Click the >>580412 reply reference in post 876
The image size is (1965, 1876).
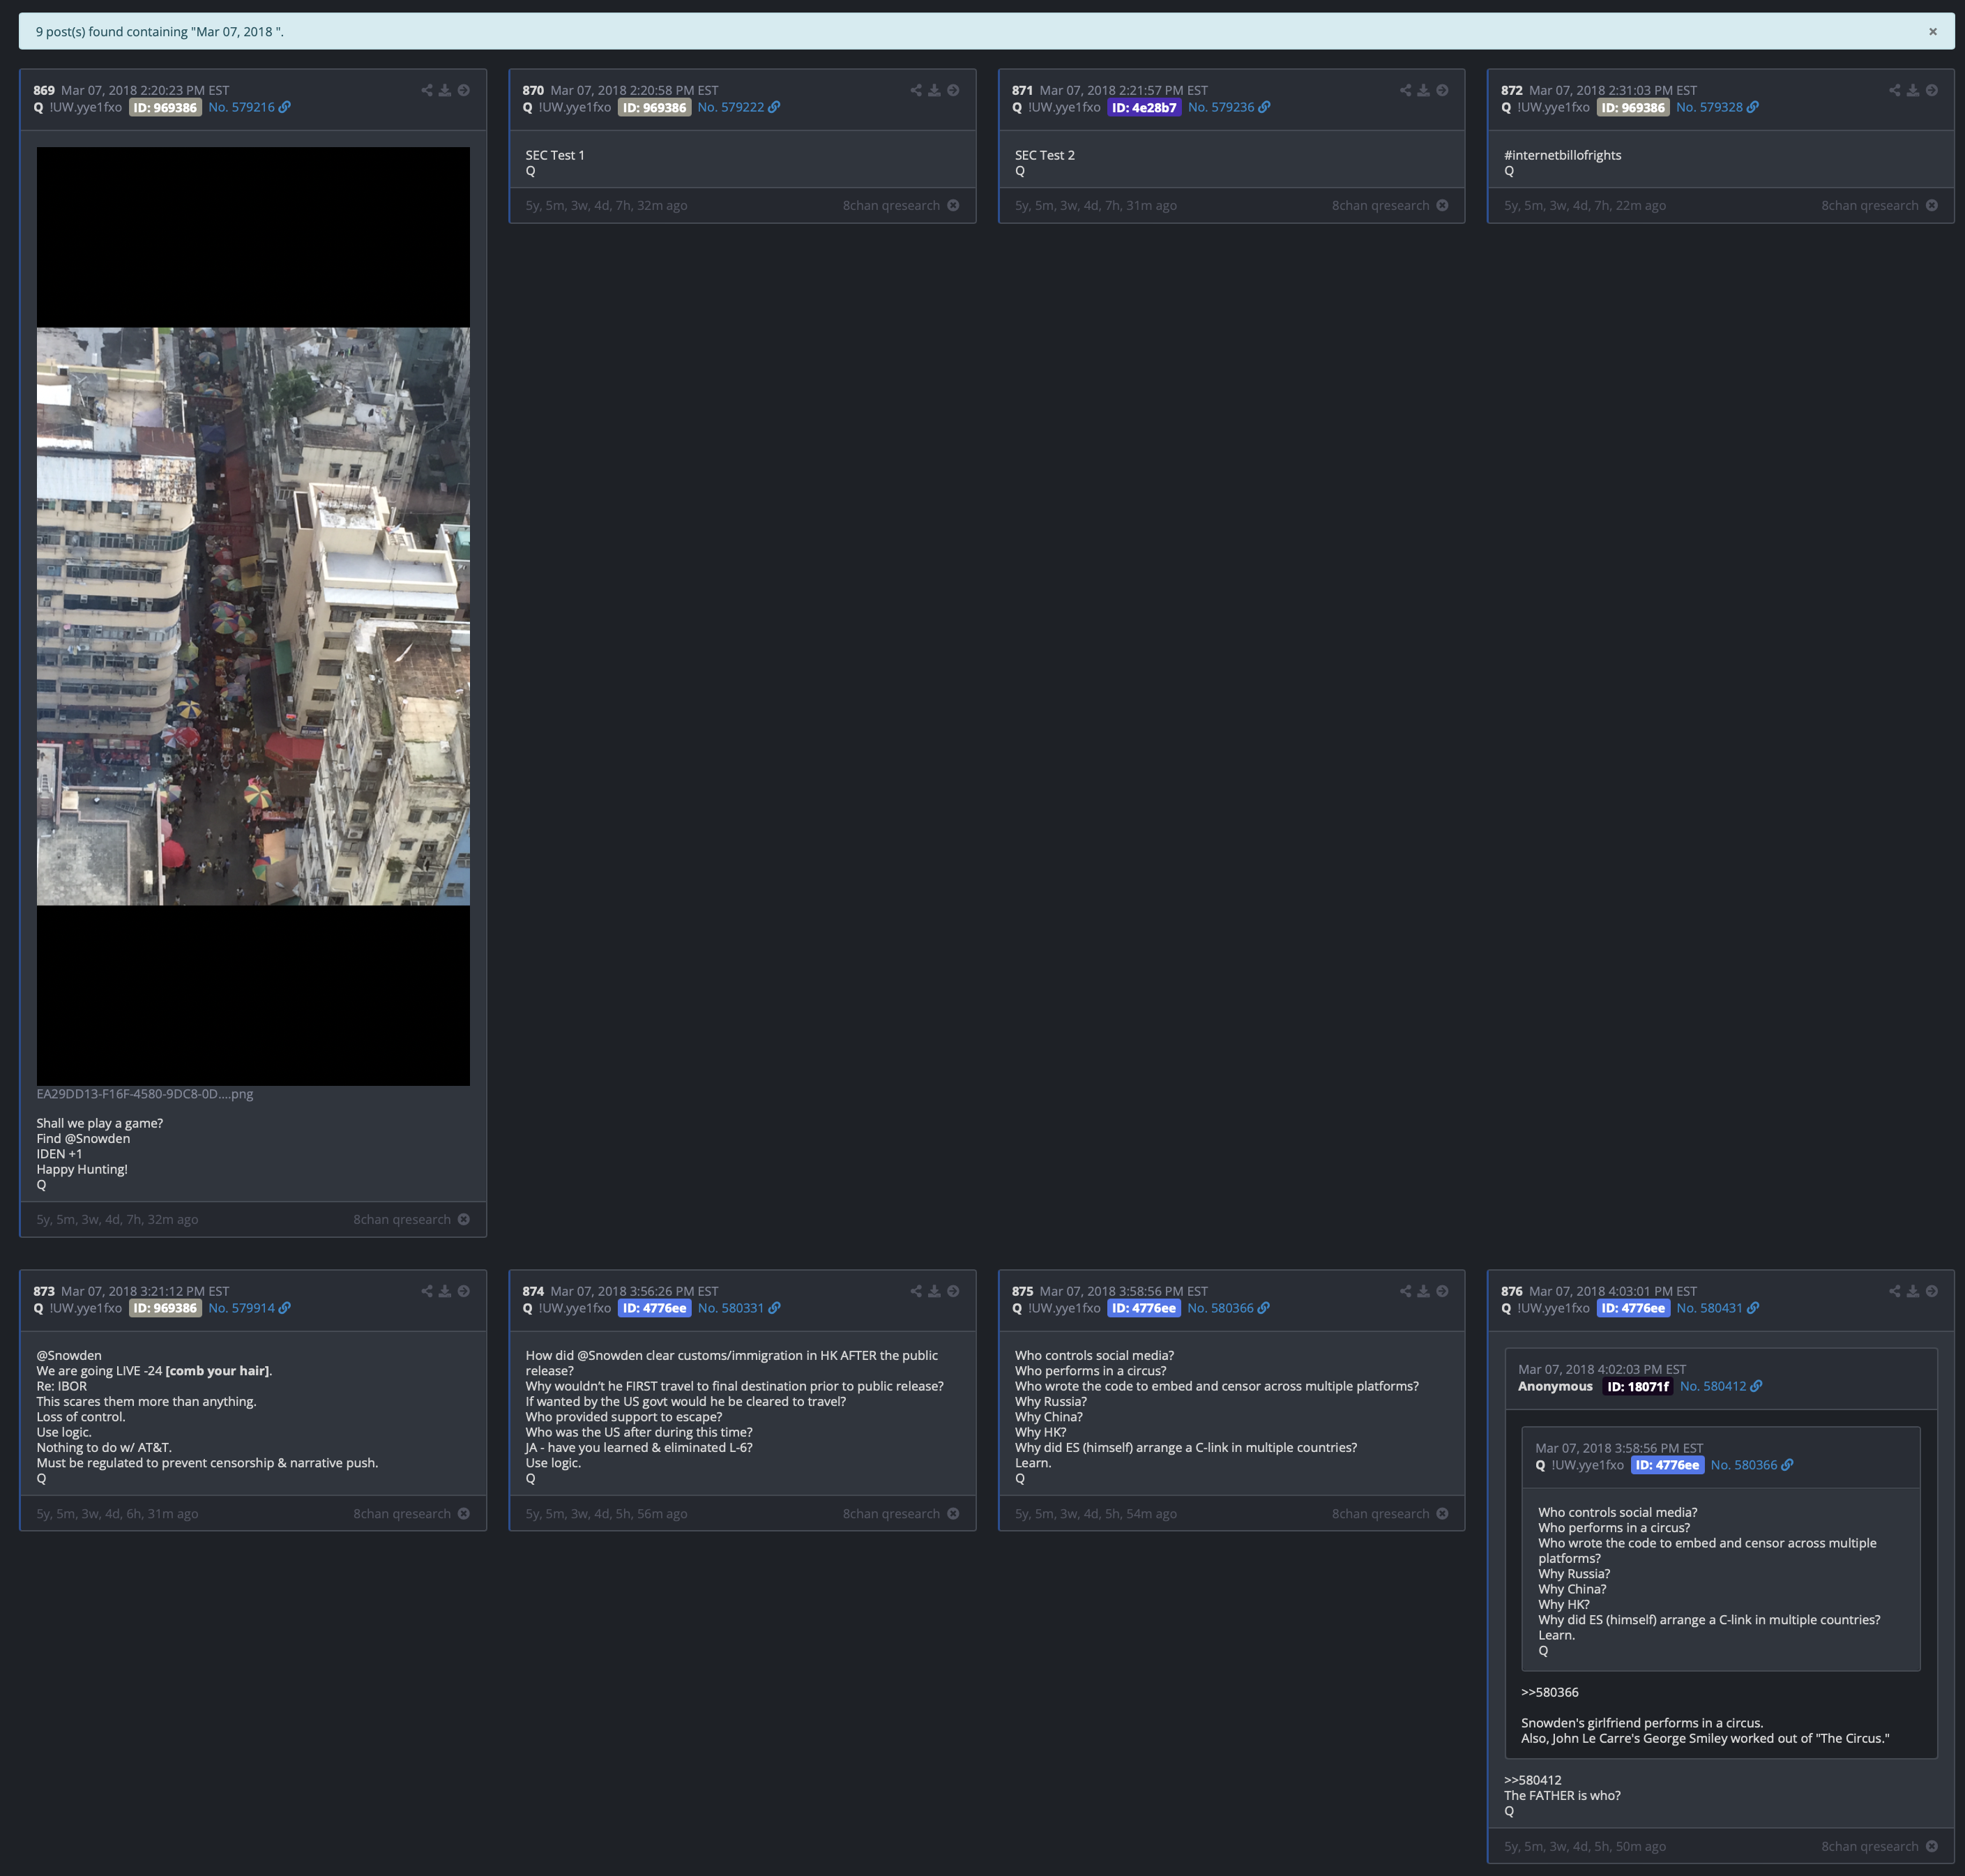[x=1532, y=1780]
